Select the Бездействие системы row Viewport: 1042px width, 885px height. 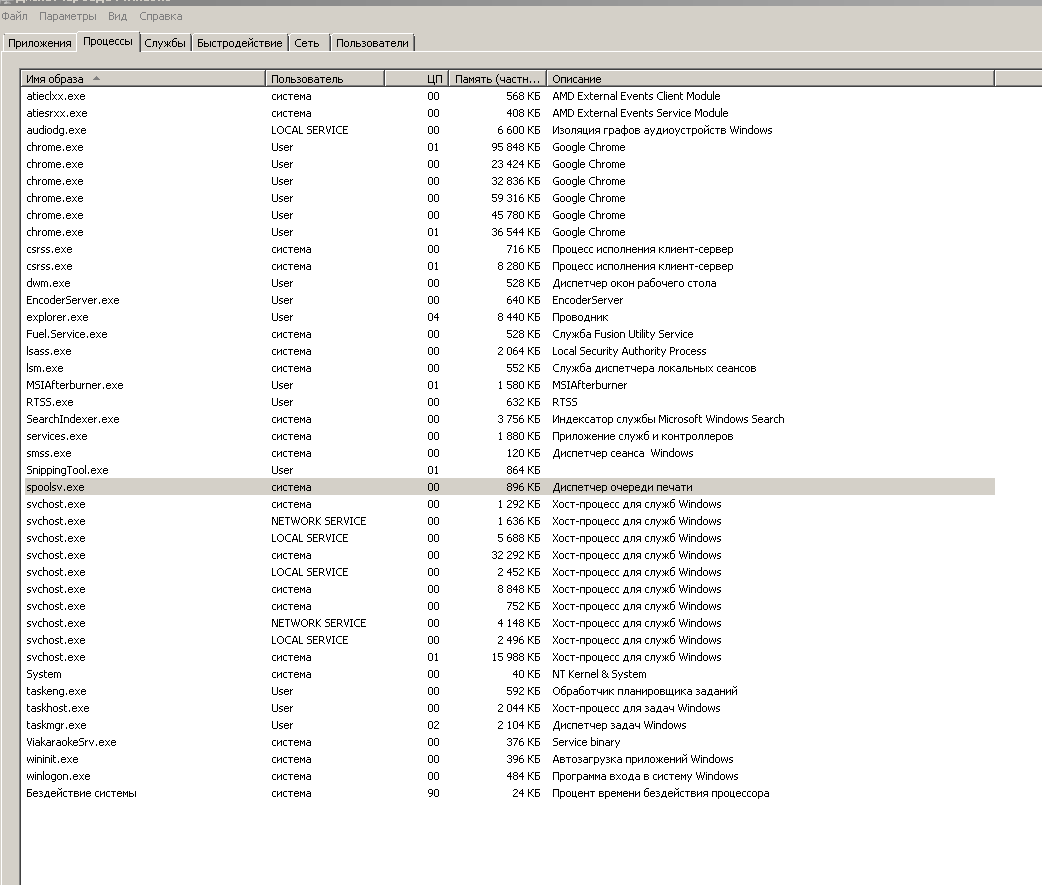tap(510, 794)
